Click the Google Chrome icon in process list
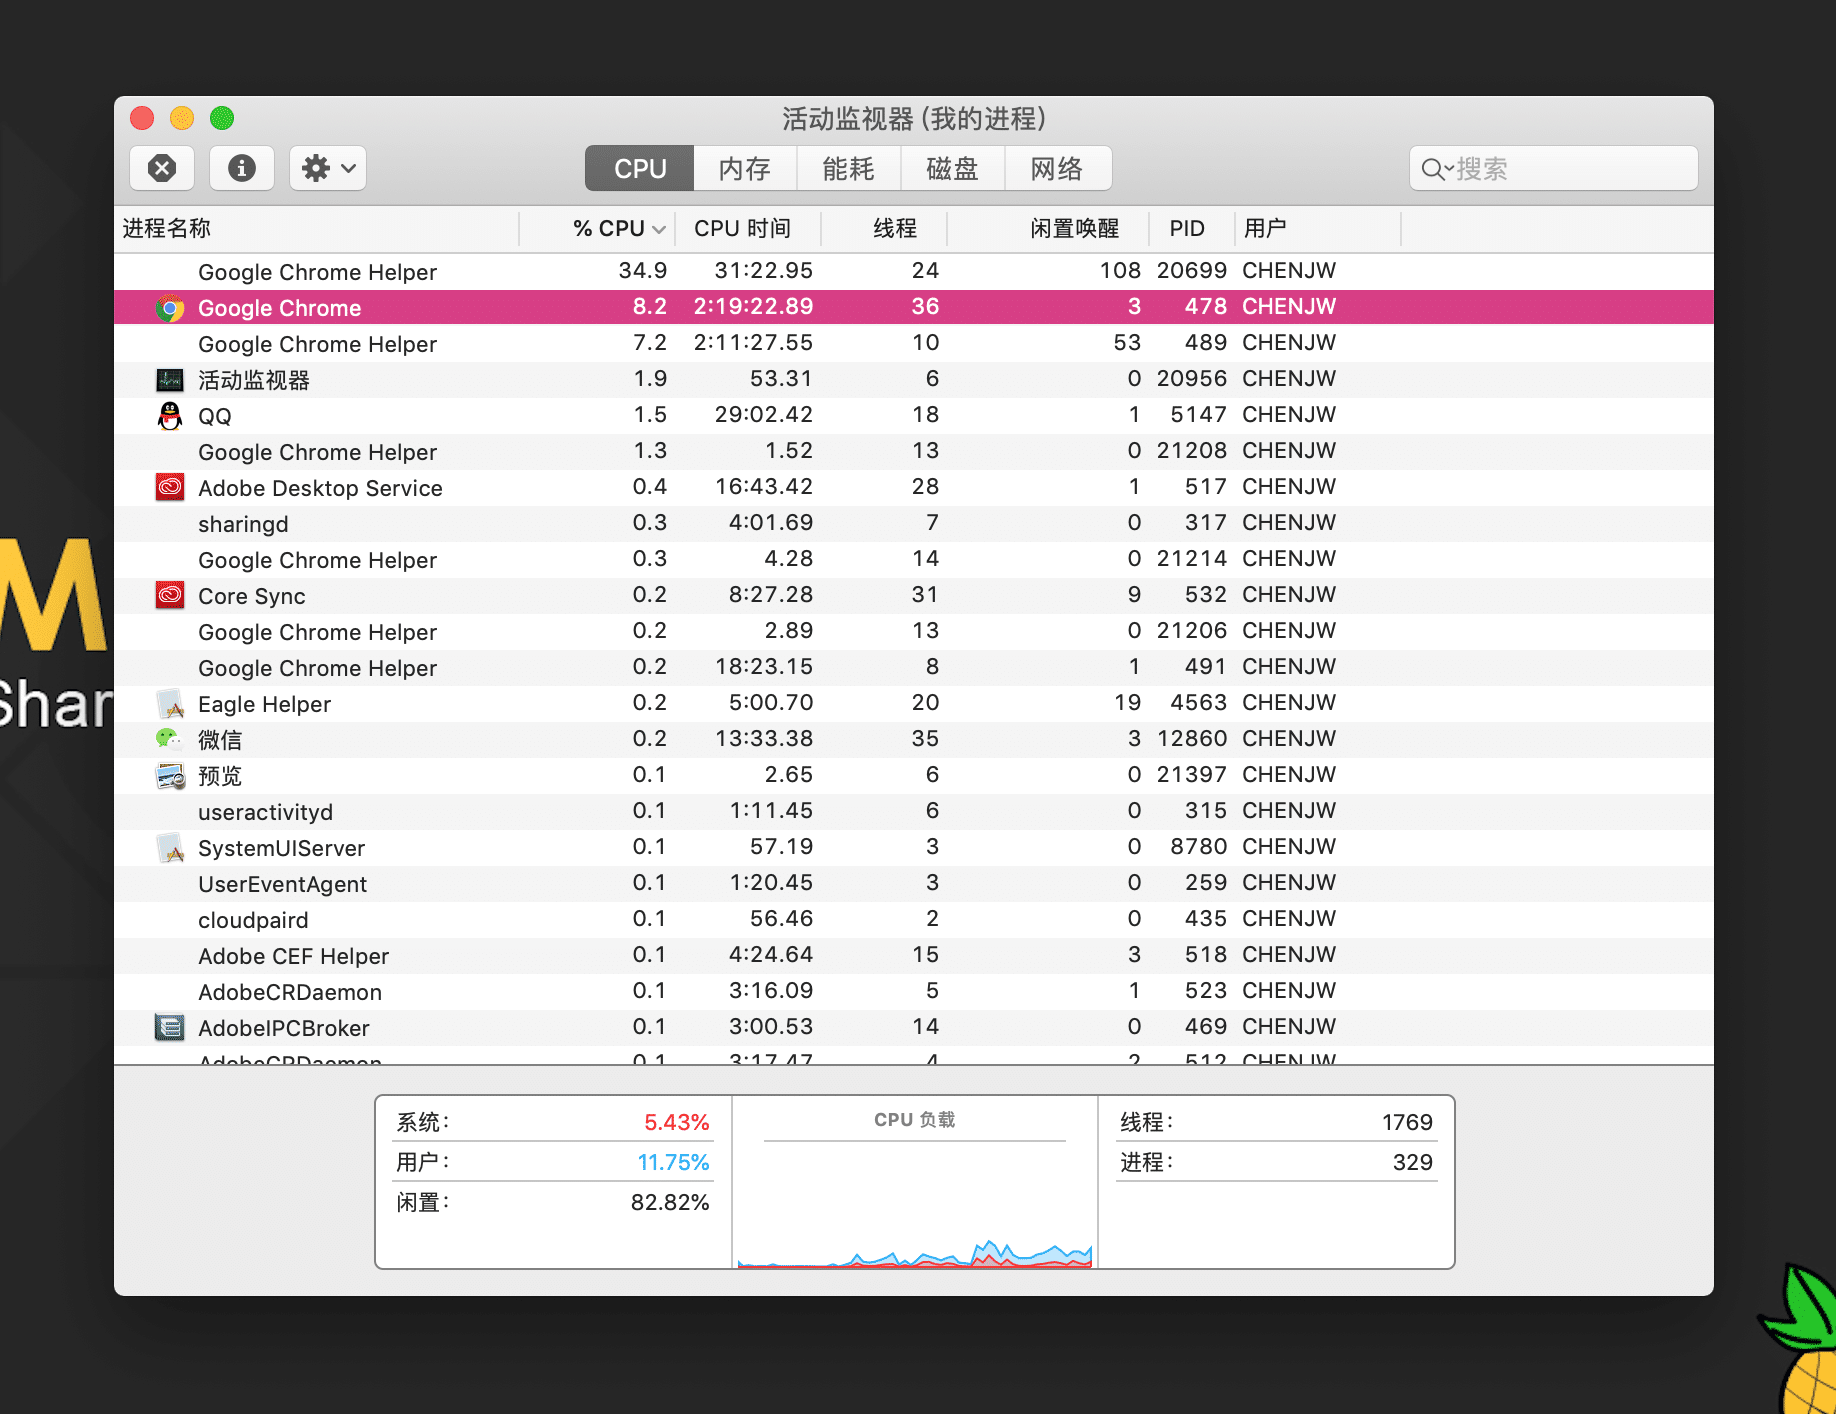The image size is (1836, 1414). [x=170, y=308]
